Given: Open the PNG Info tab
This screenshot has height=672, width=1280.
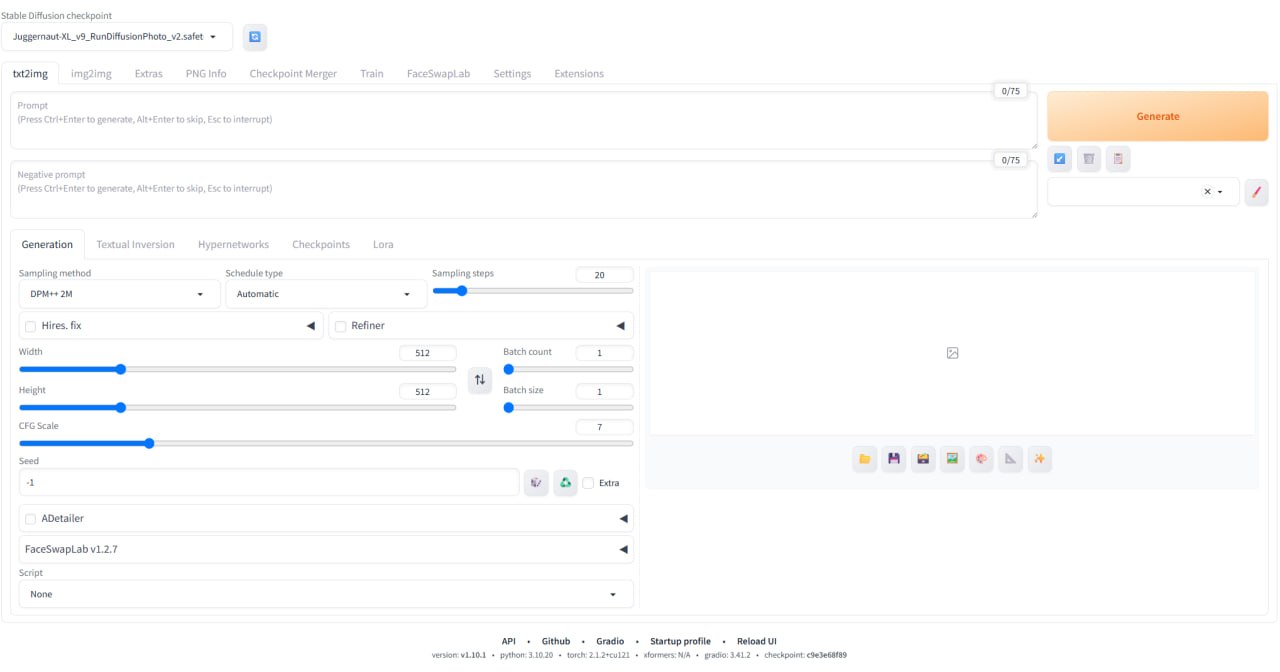Looking at the screenshot, I should click(206, 74).
